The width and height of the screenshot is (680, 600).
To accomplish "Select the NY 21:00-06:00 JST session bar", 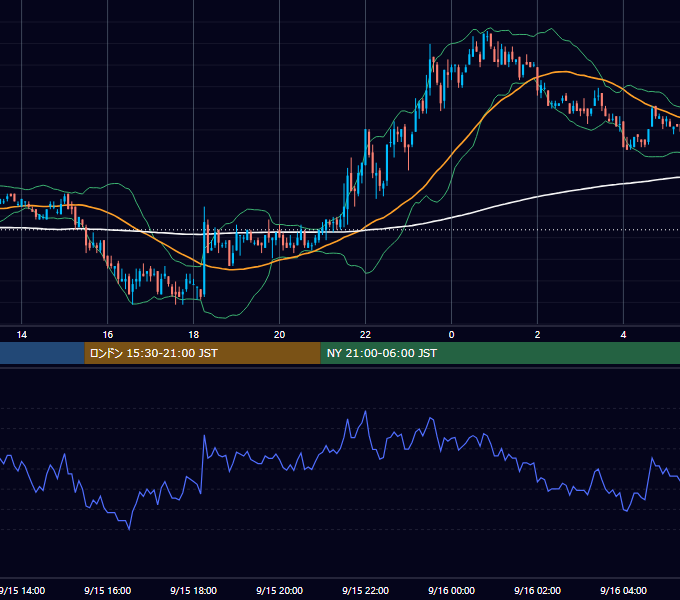I will pyautogui.click(x=500, y=353).
